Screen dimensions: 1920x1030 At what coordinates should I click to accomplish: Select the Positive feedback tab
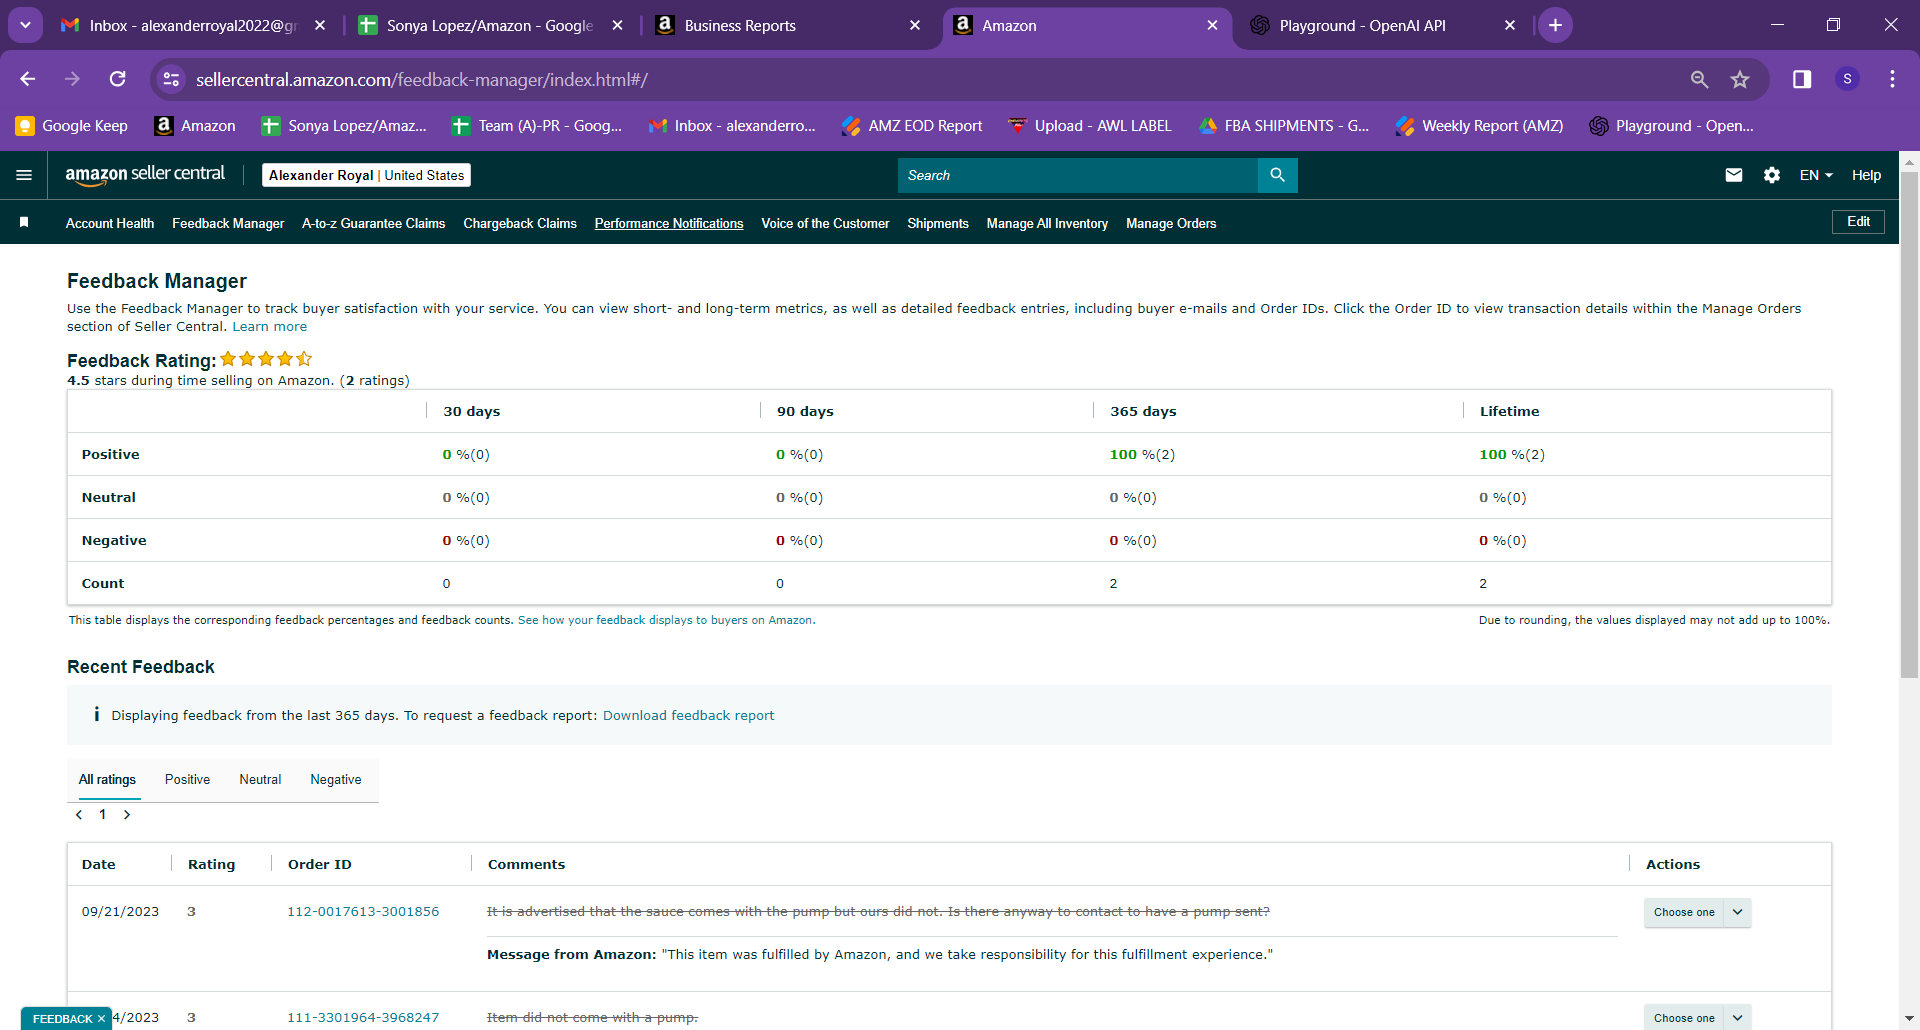click(x=187, y=780)
